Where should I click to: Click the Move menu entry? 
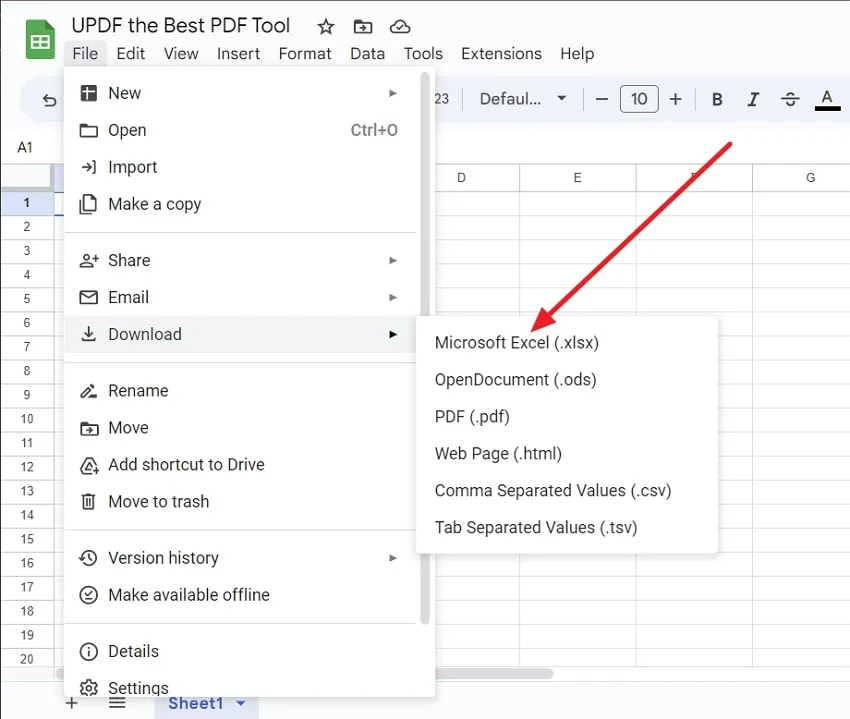pos(240,427)
